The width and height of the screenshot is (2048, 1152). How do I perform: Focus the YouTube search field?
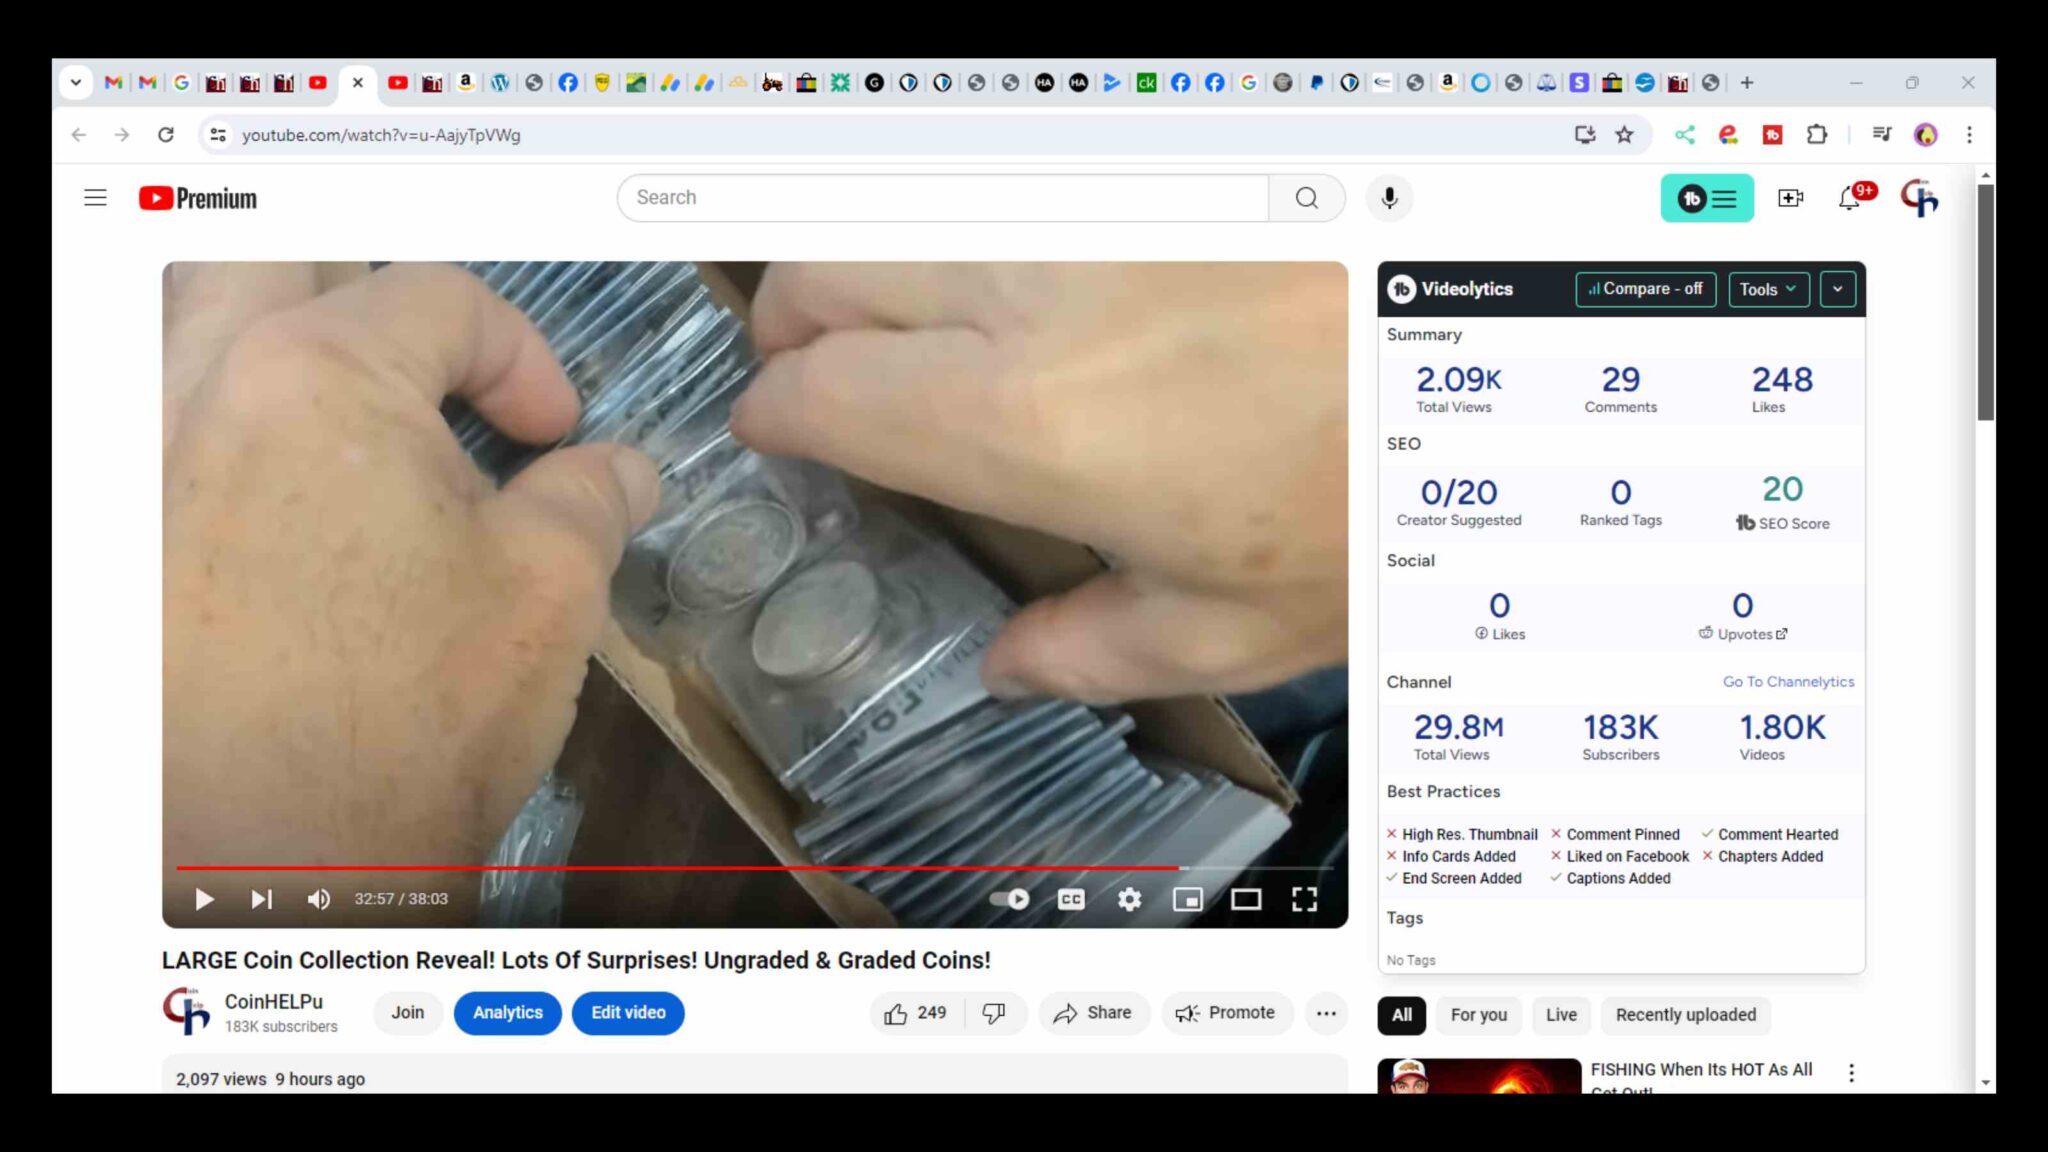click(943, 198)
